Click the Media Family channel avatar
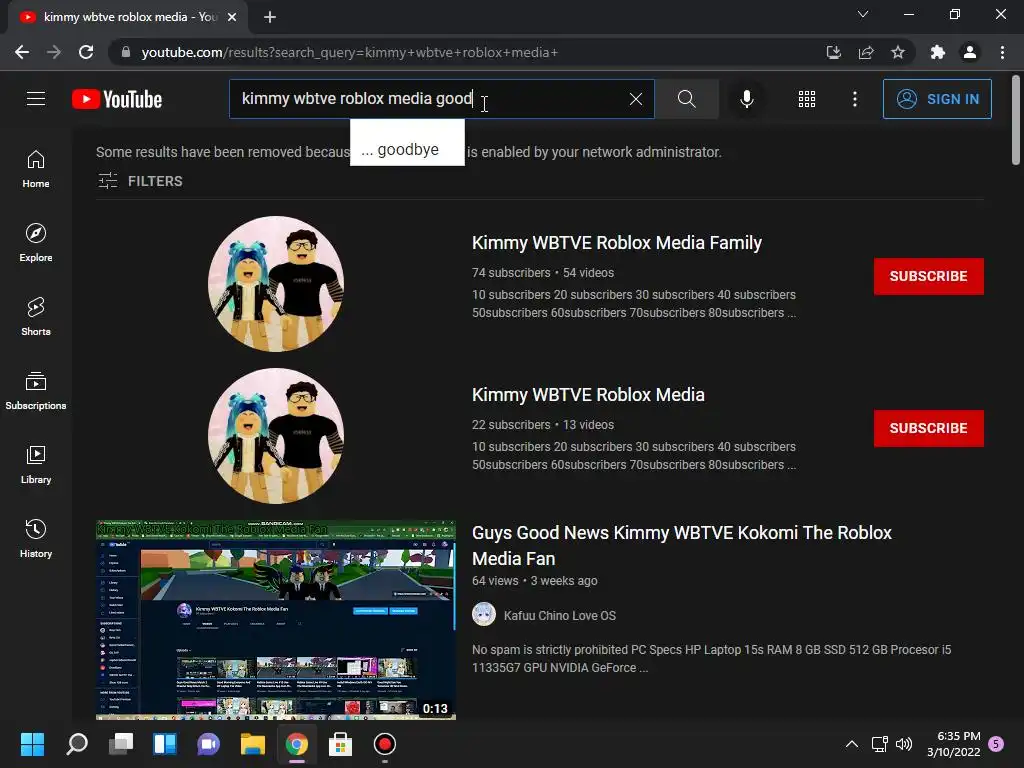Viewport: 1024px width, 768px height. (x=276, y=284)
